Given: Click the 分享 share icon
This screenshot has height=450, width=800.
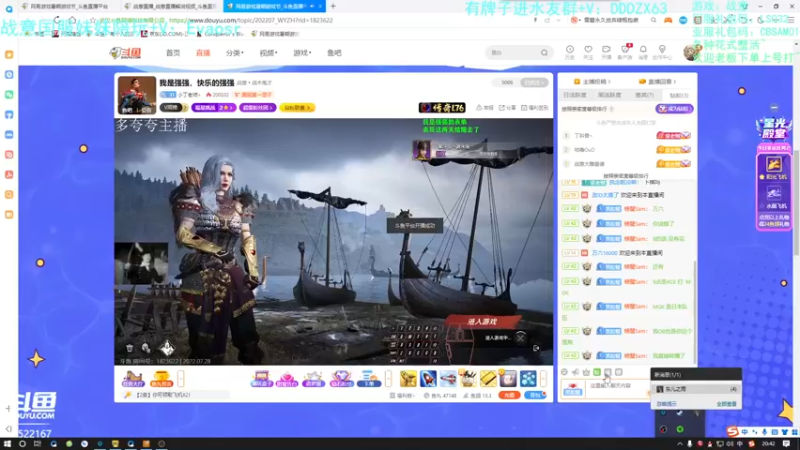Looking at the screenshot, I should click(507, 108).
